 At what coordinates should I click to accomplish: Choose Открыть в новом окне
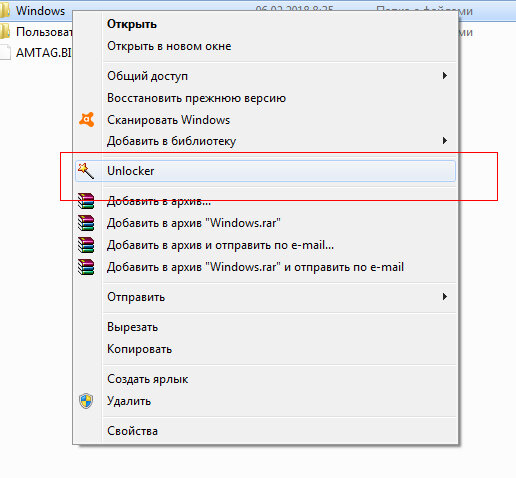(x=169, y=46)
